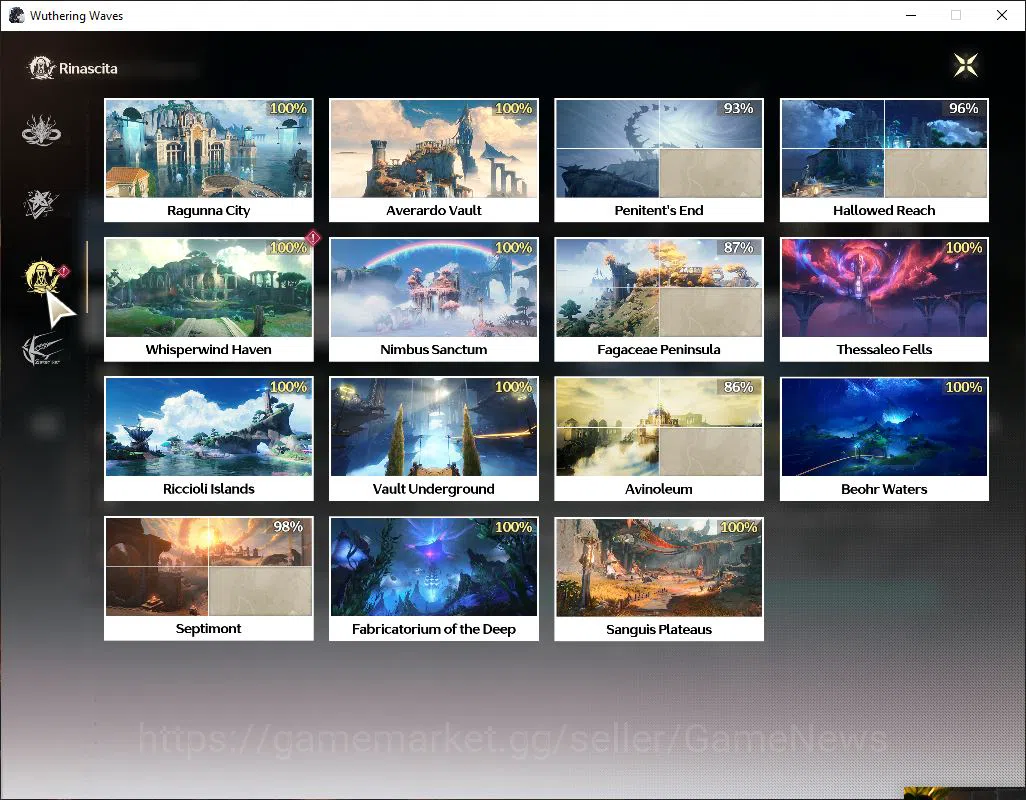Open the Sanguis Plateaus area card

click(659, 578)
